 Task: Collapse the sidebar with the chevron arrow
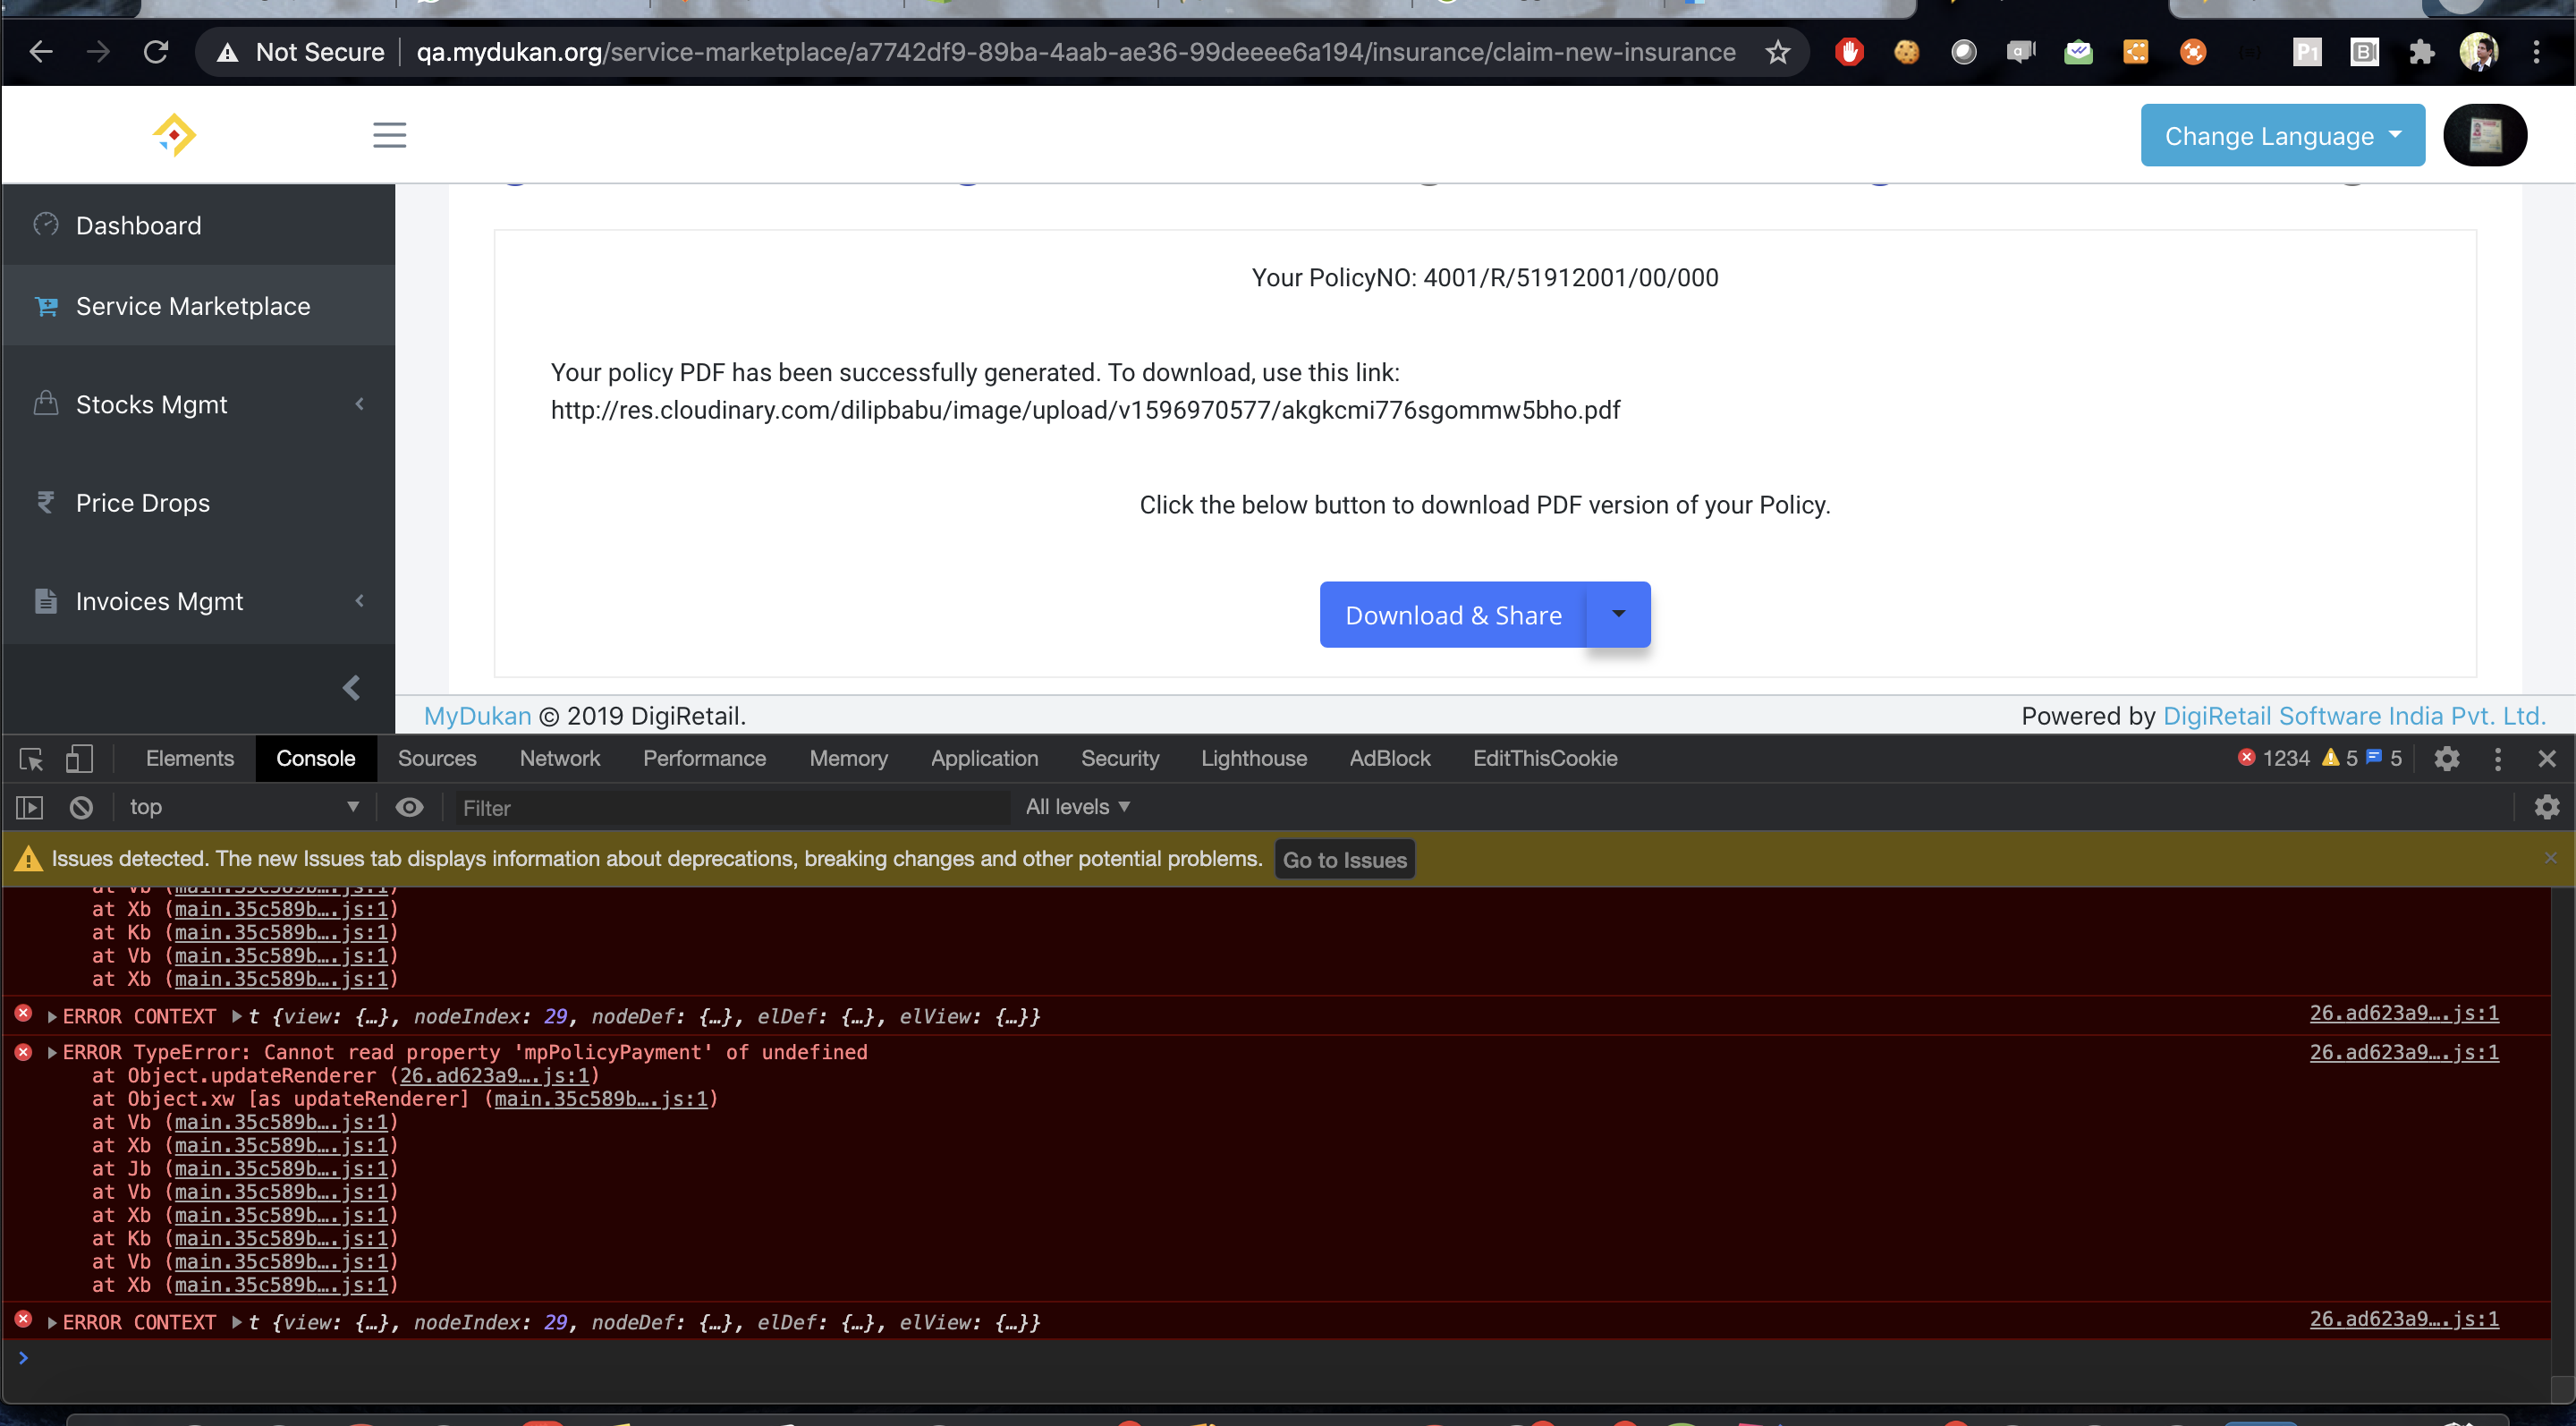point(352,688)
